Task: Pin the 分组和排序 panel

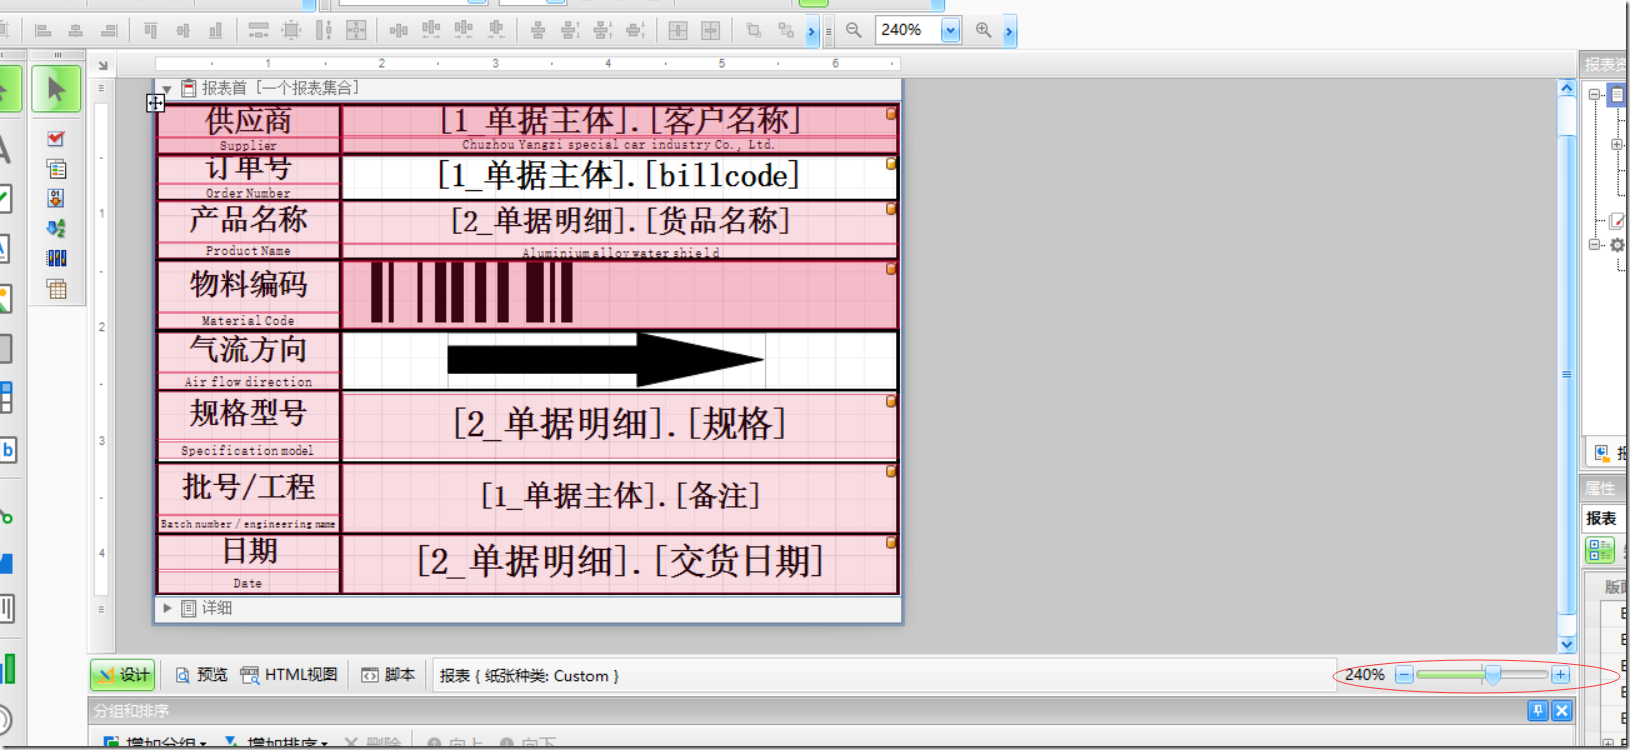Action: pos(1538,711)
